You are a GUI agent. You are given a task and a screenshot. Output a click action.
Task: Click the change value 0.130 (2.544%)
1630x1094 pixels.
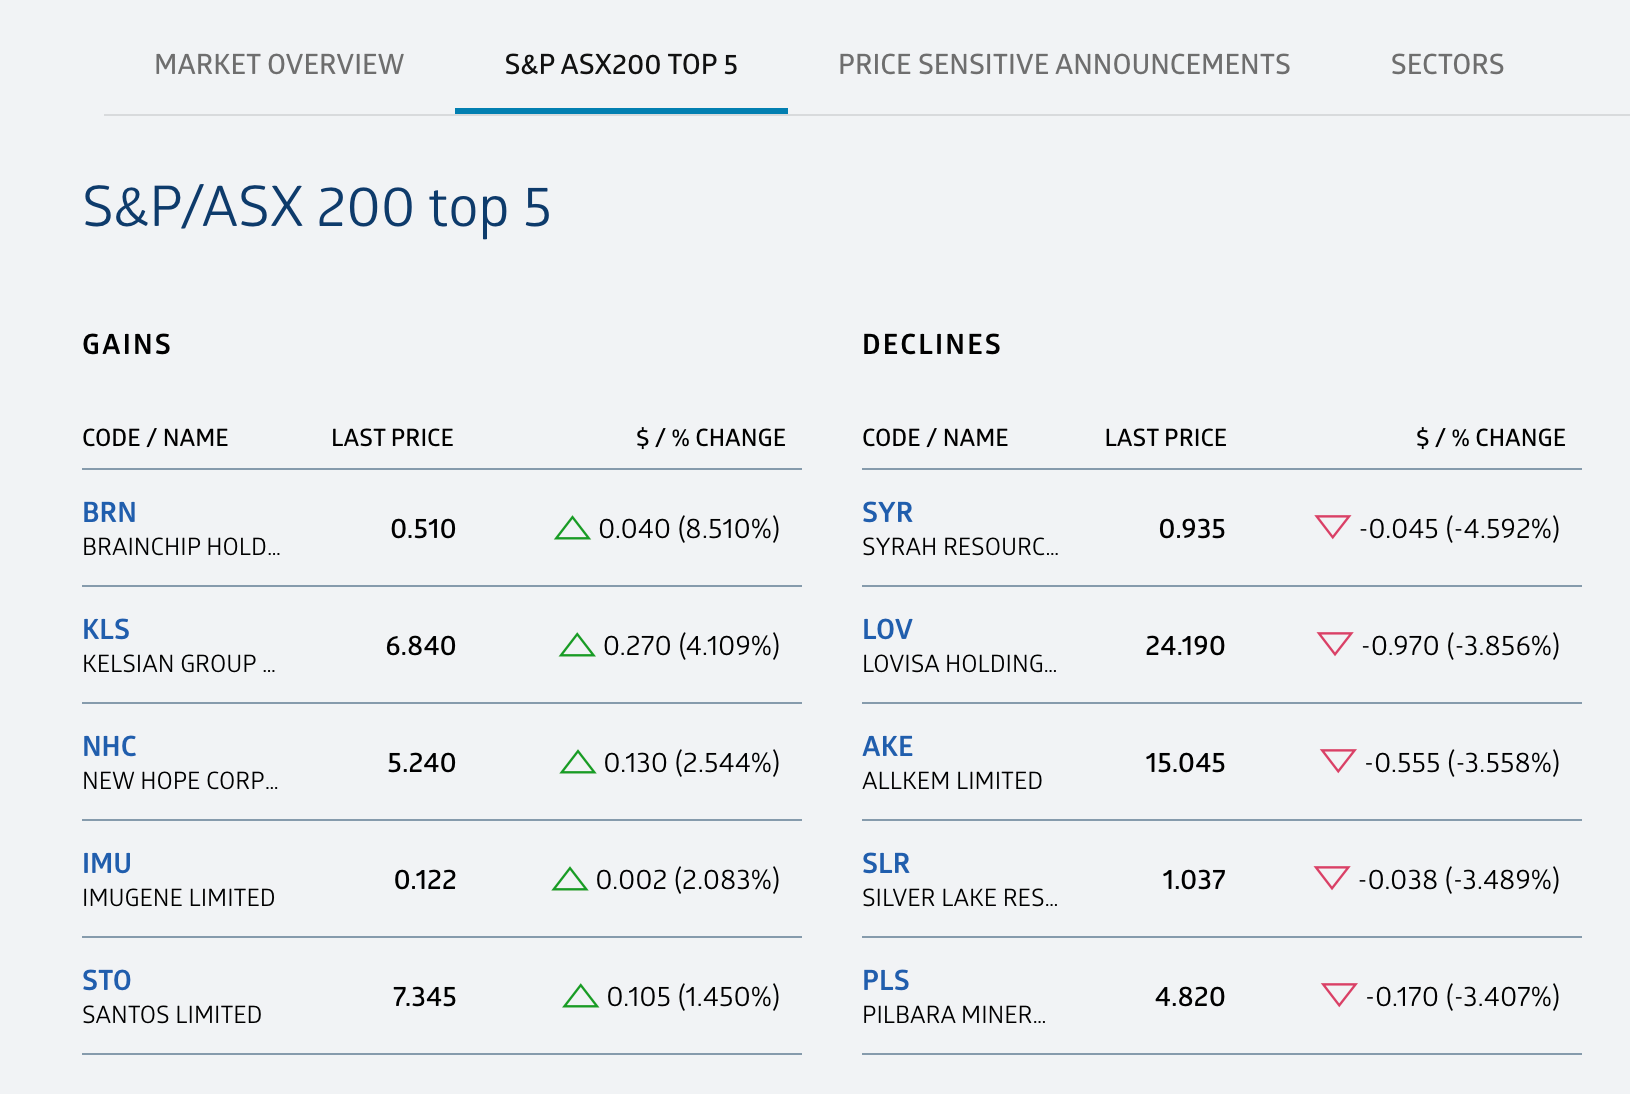click(692, 763)
